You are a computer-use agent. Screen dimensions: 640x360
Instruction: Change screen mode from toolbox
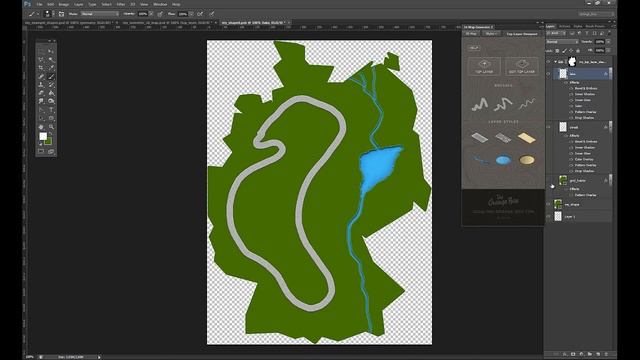[51, 151]
